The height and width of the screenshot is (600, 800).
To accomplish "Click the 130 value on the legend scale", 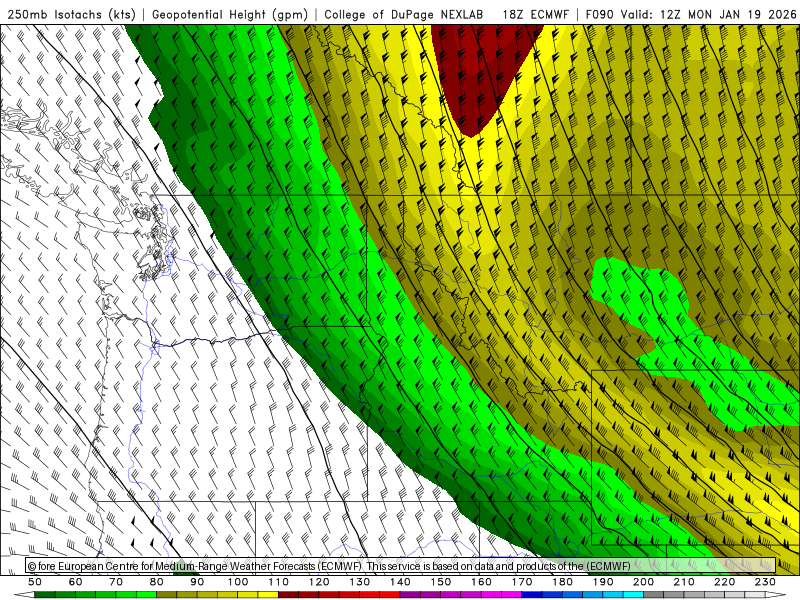I will tap(360, 582).
